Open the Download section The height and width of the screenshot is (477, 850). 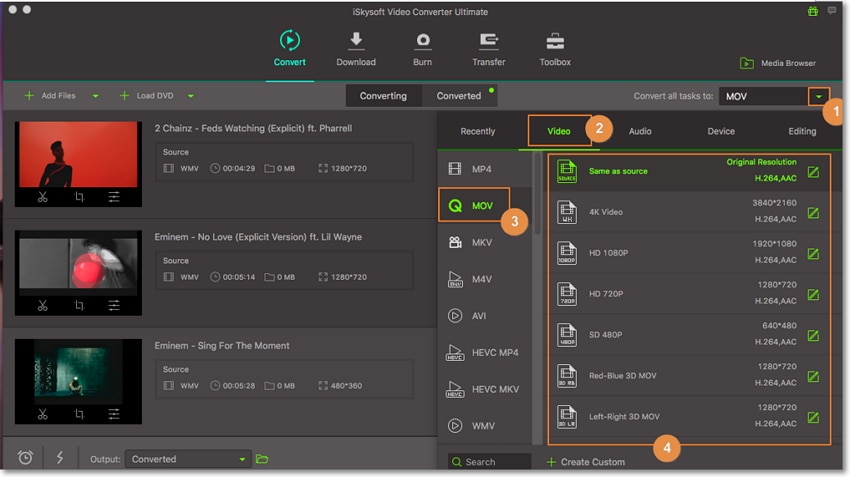[x=356, y=48]
